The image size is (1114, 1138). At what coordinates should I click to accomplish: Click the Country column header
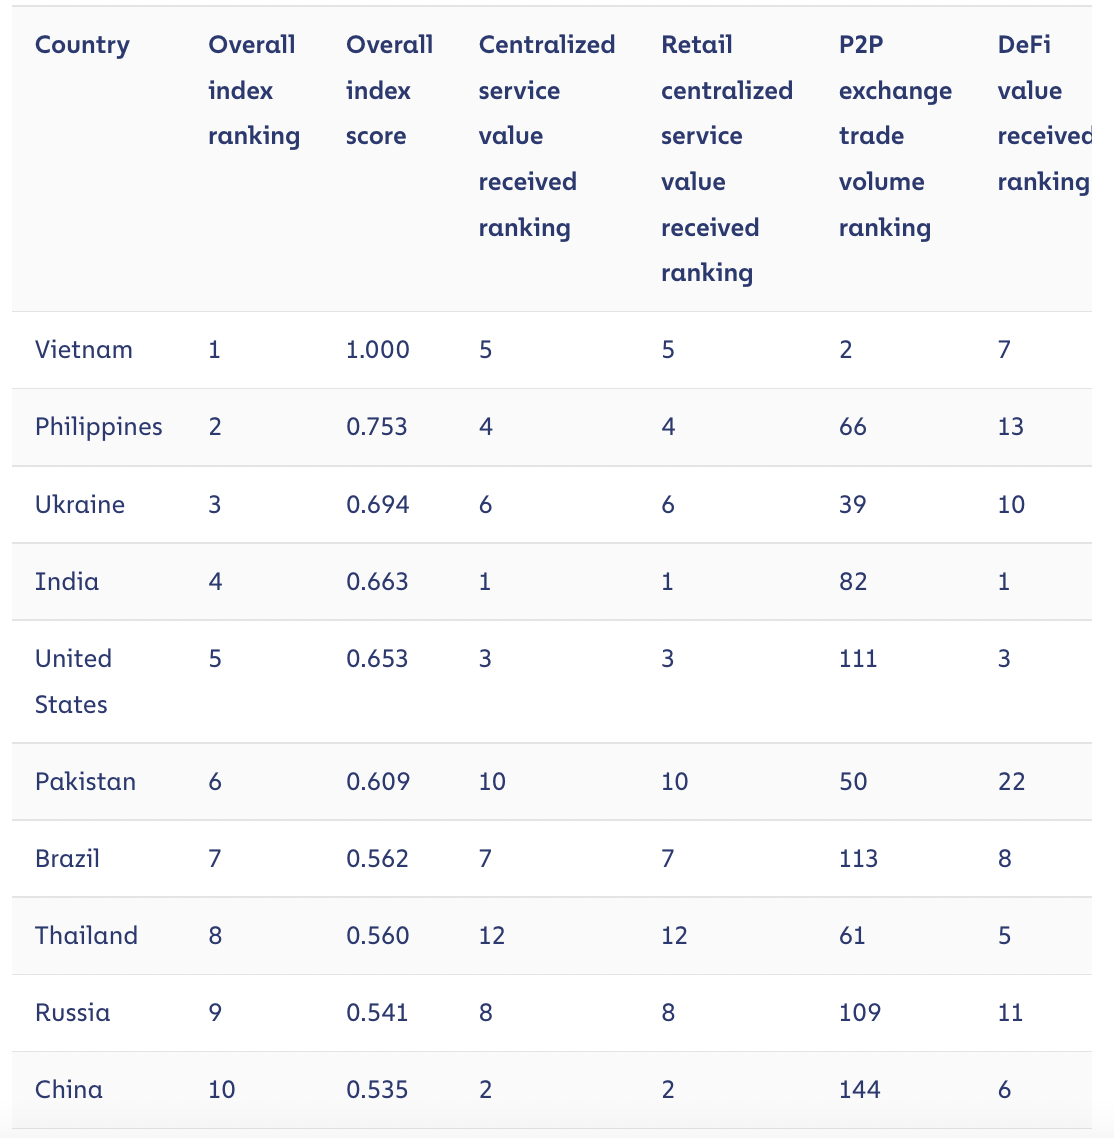[82, 45]
